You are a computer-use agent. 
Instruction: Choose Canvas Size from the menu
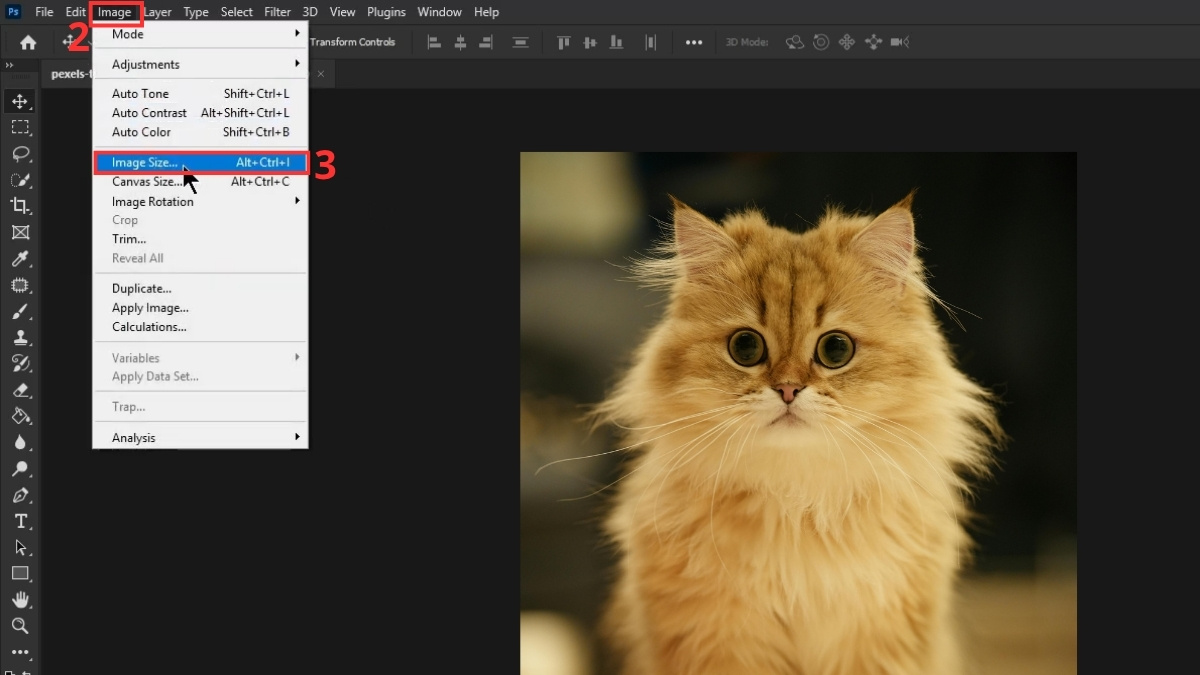200,182
